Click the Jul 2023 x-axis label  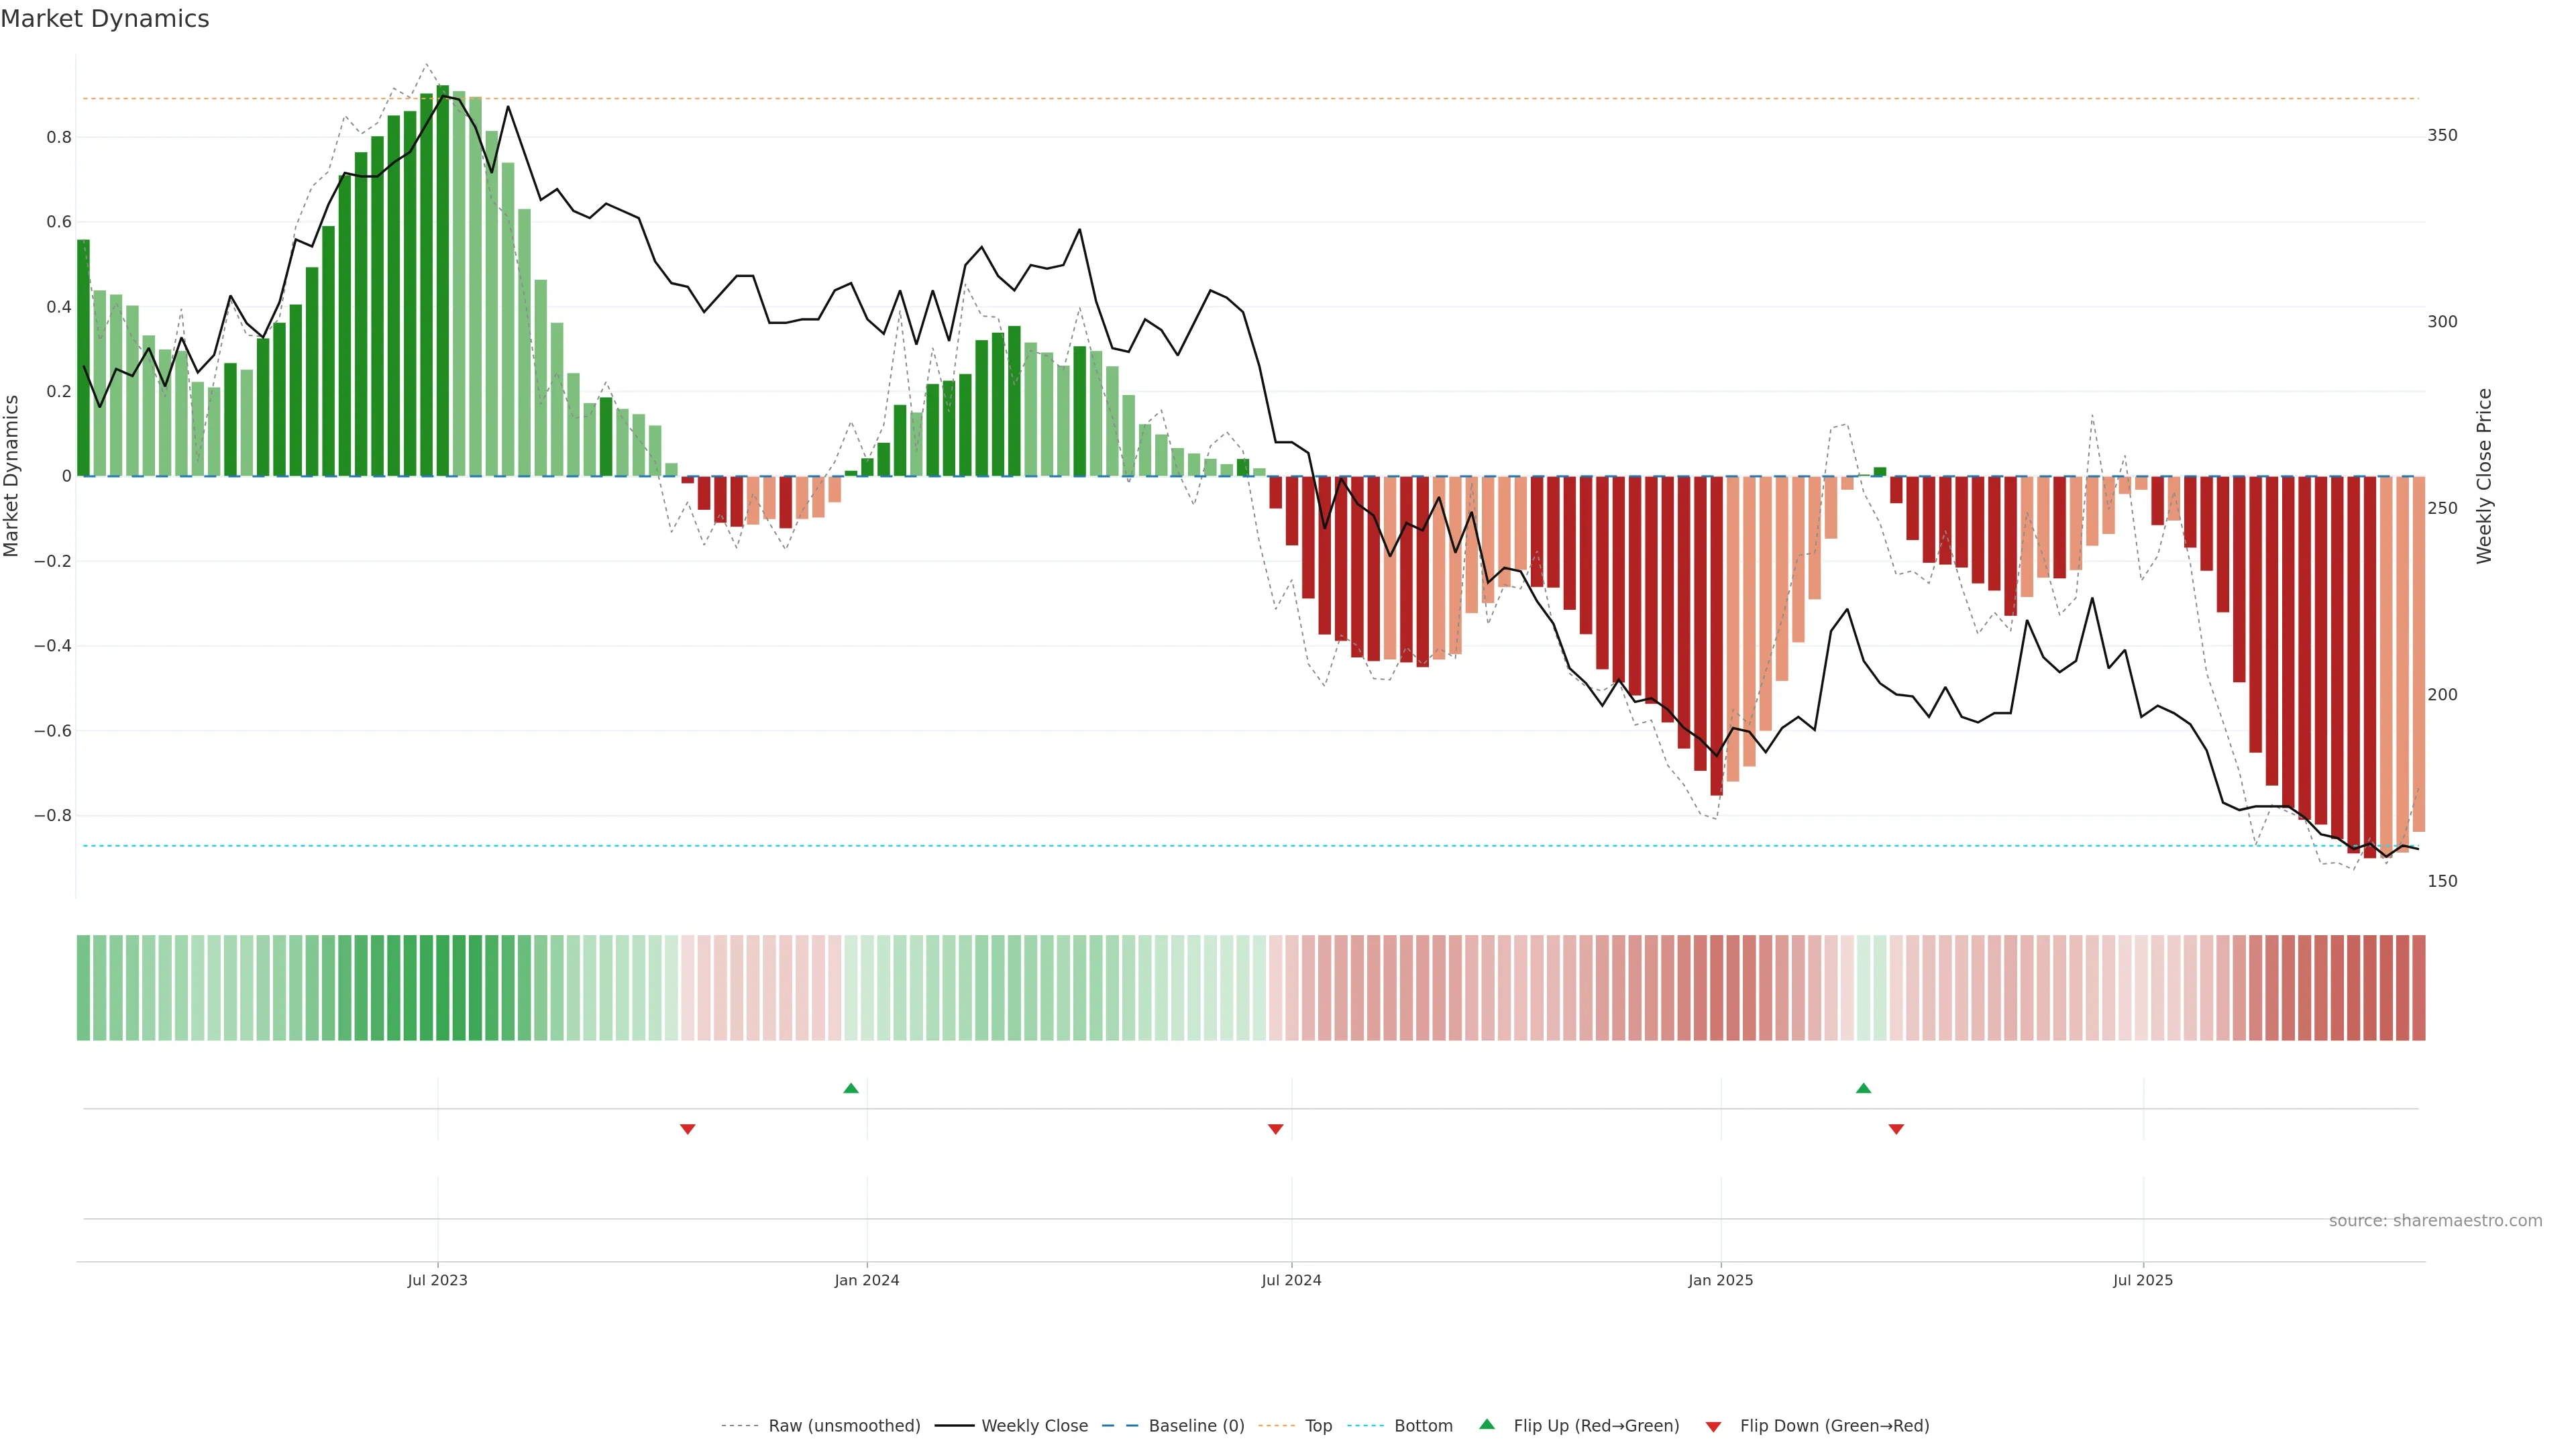pyautogui.click(x=437, y=1280)
